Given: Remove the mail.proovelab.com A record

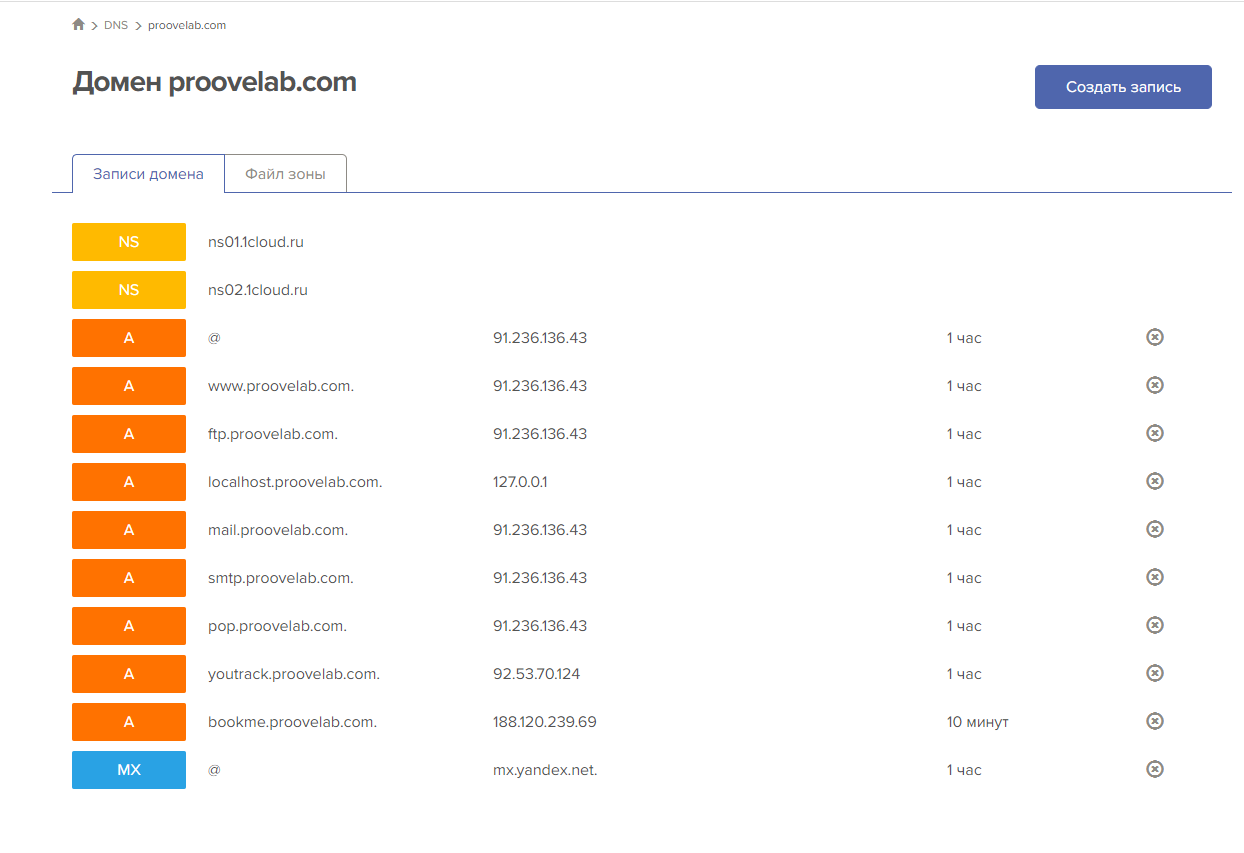Looking at the screenshot, I should [x=1154, y=529].
